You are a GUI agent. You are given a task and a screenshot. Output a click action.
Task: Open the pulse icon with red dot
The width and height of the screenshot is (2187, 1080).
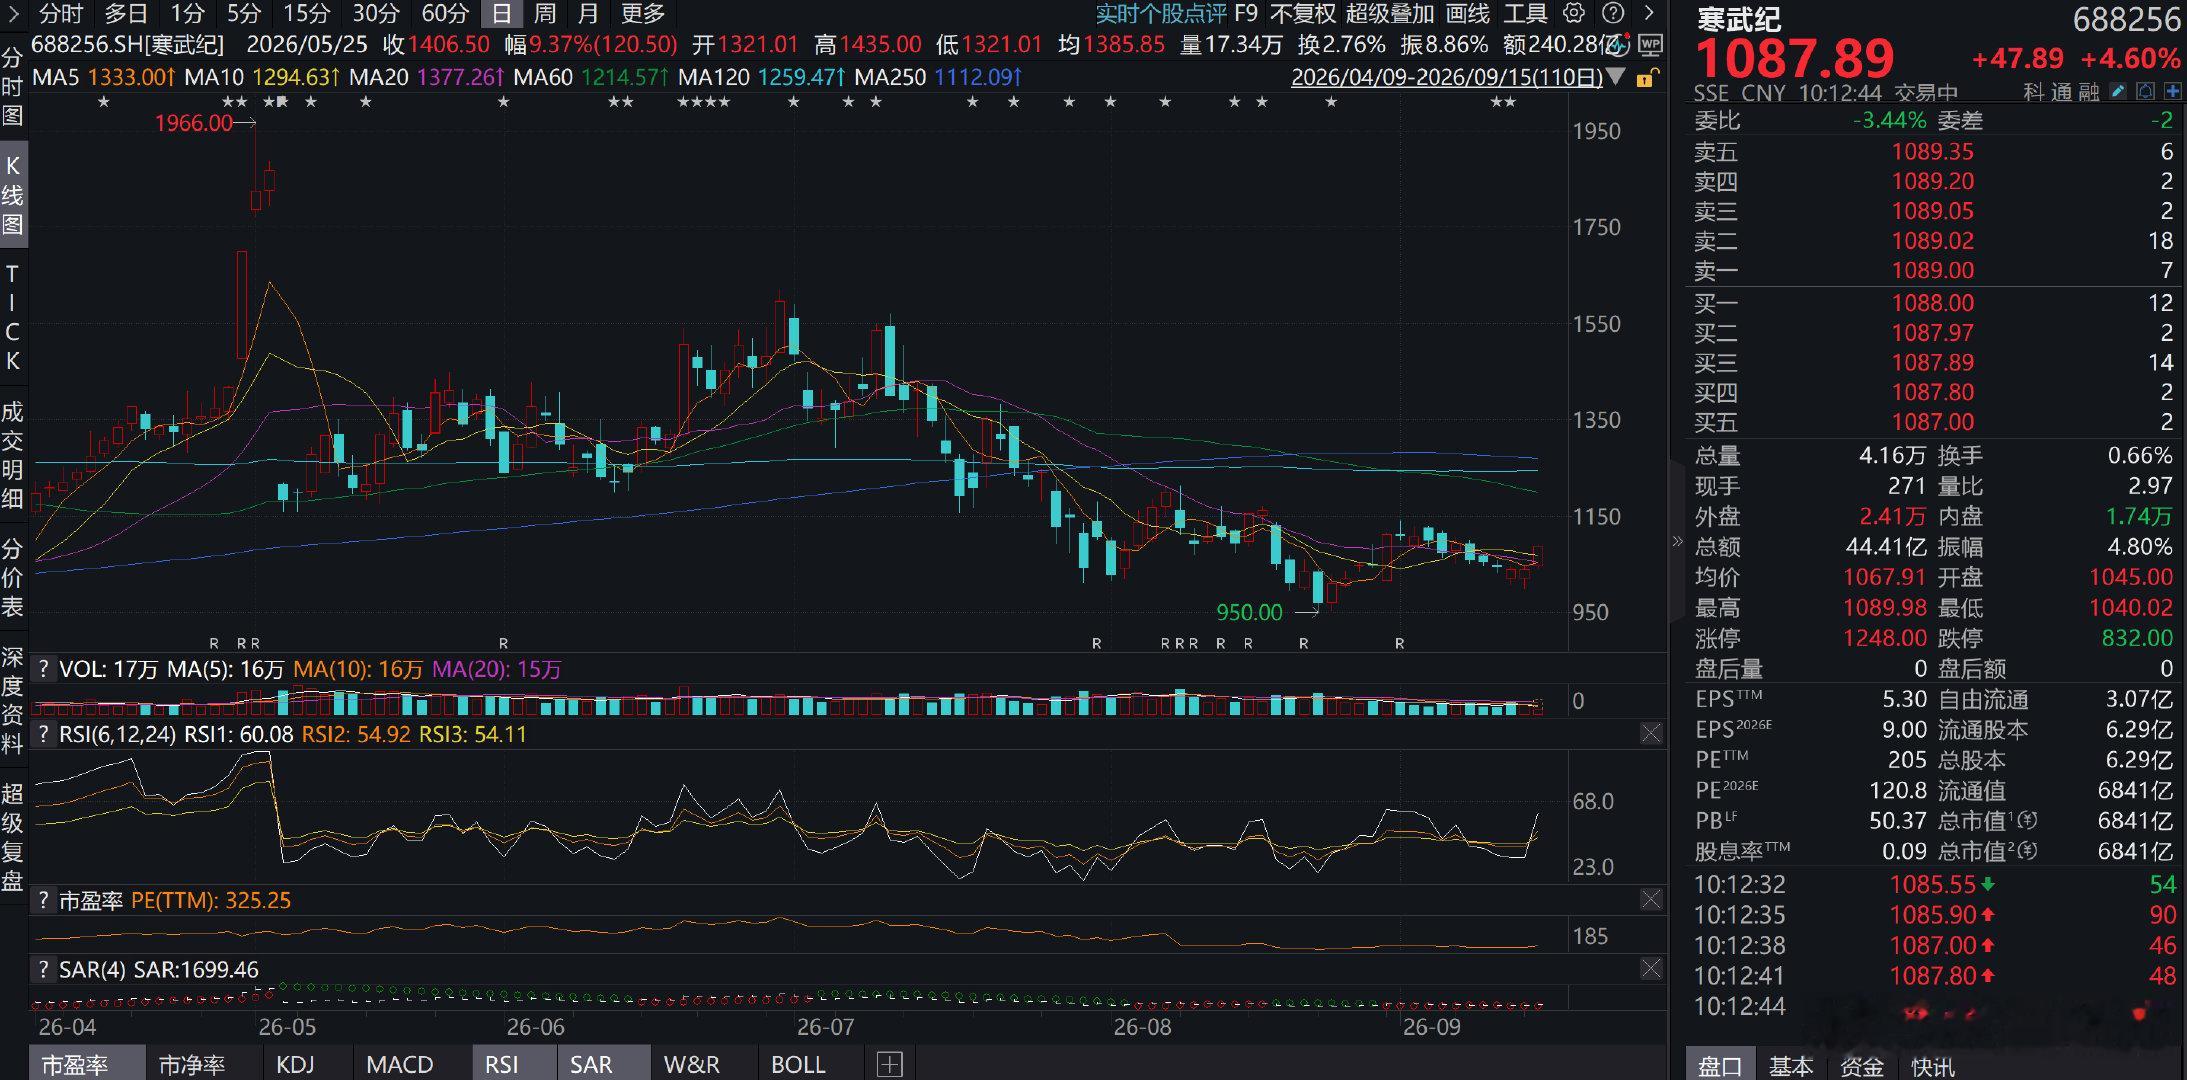point(1620,46)
